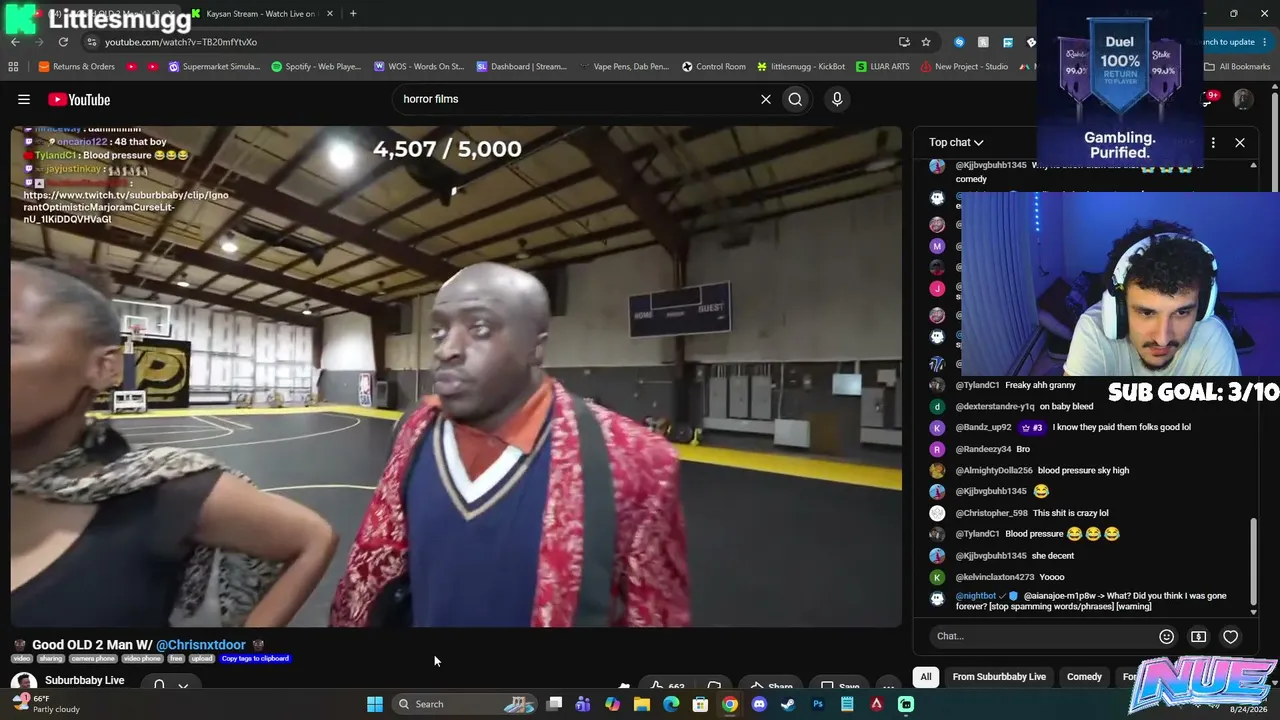
Task: Open the All Bookmarks folder
Action: [1237, 67]
